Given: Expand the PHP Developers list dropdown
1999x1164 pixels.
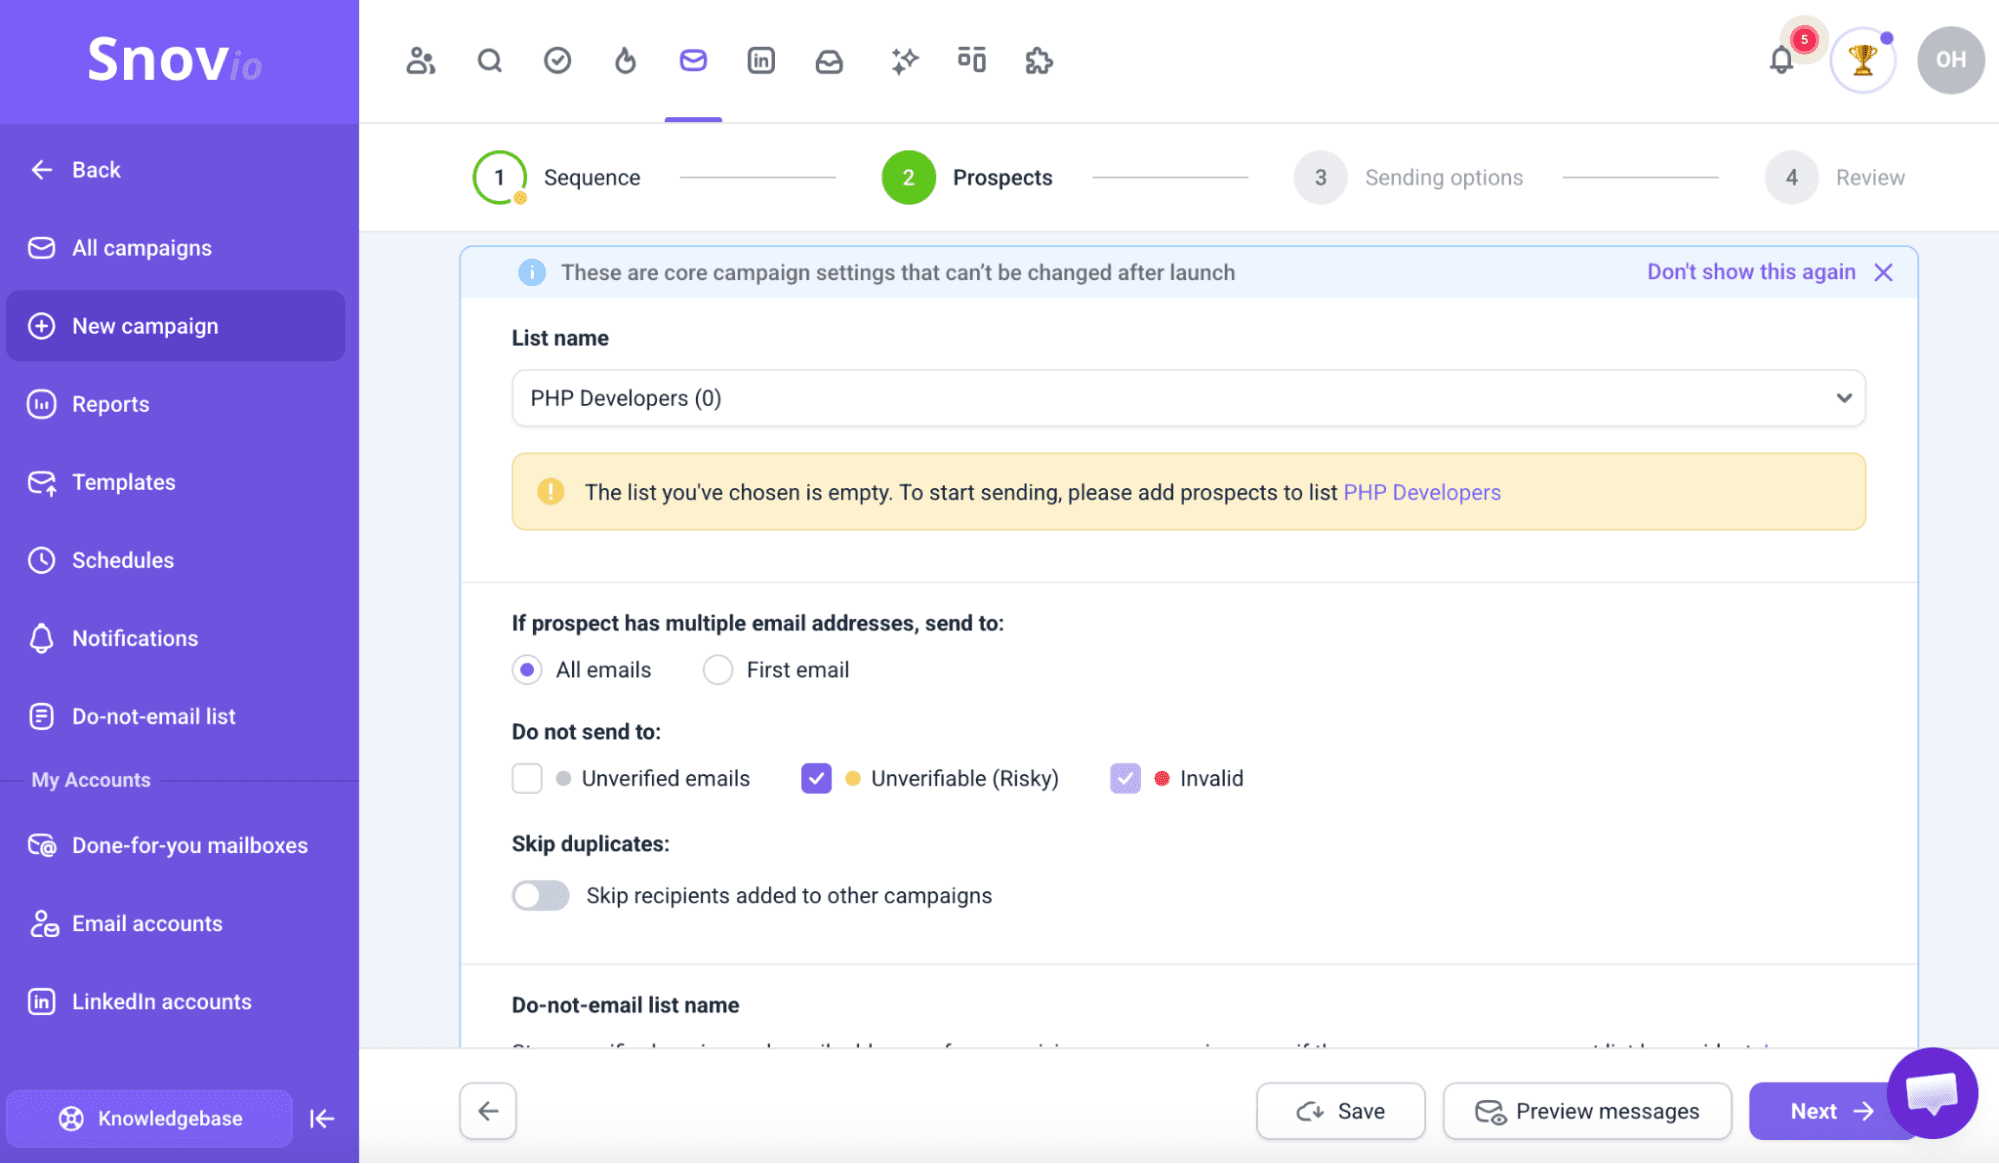Looking at the screenshot, I should pyautogui.click(x=1188, y=398).
